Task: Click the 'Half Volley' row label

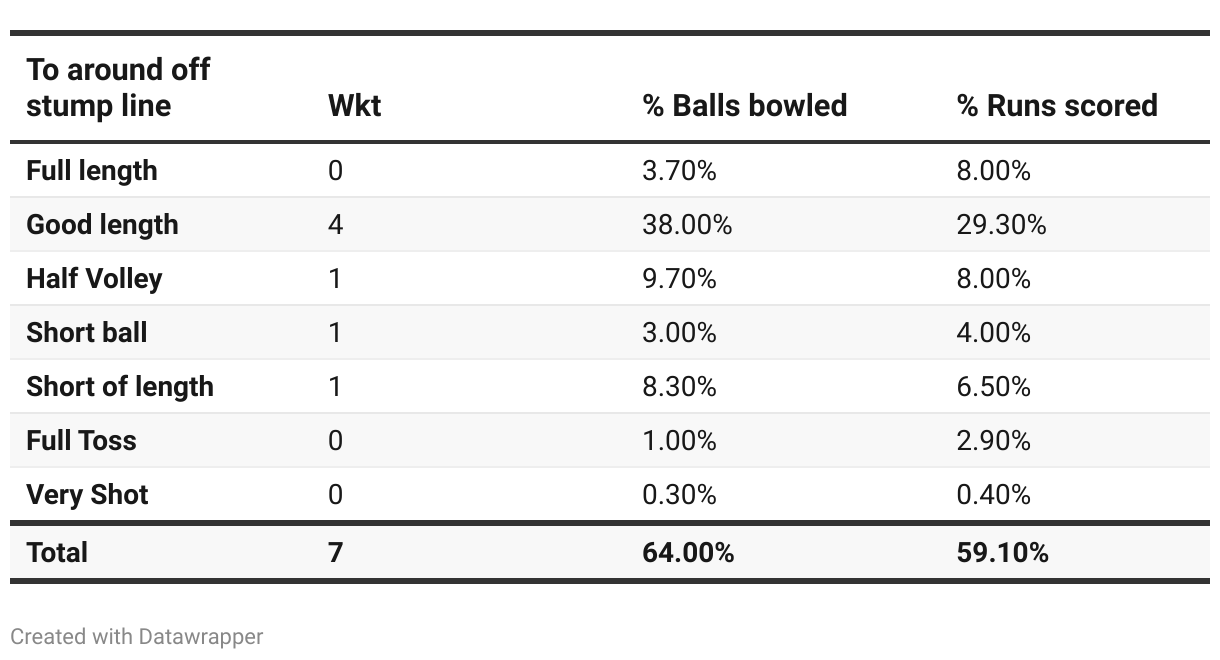Action: [x=94, y=278]
